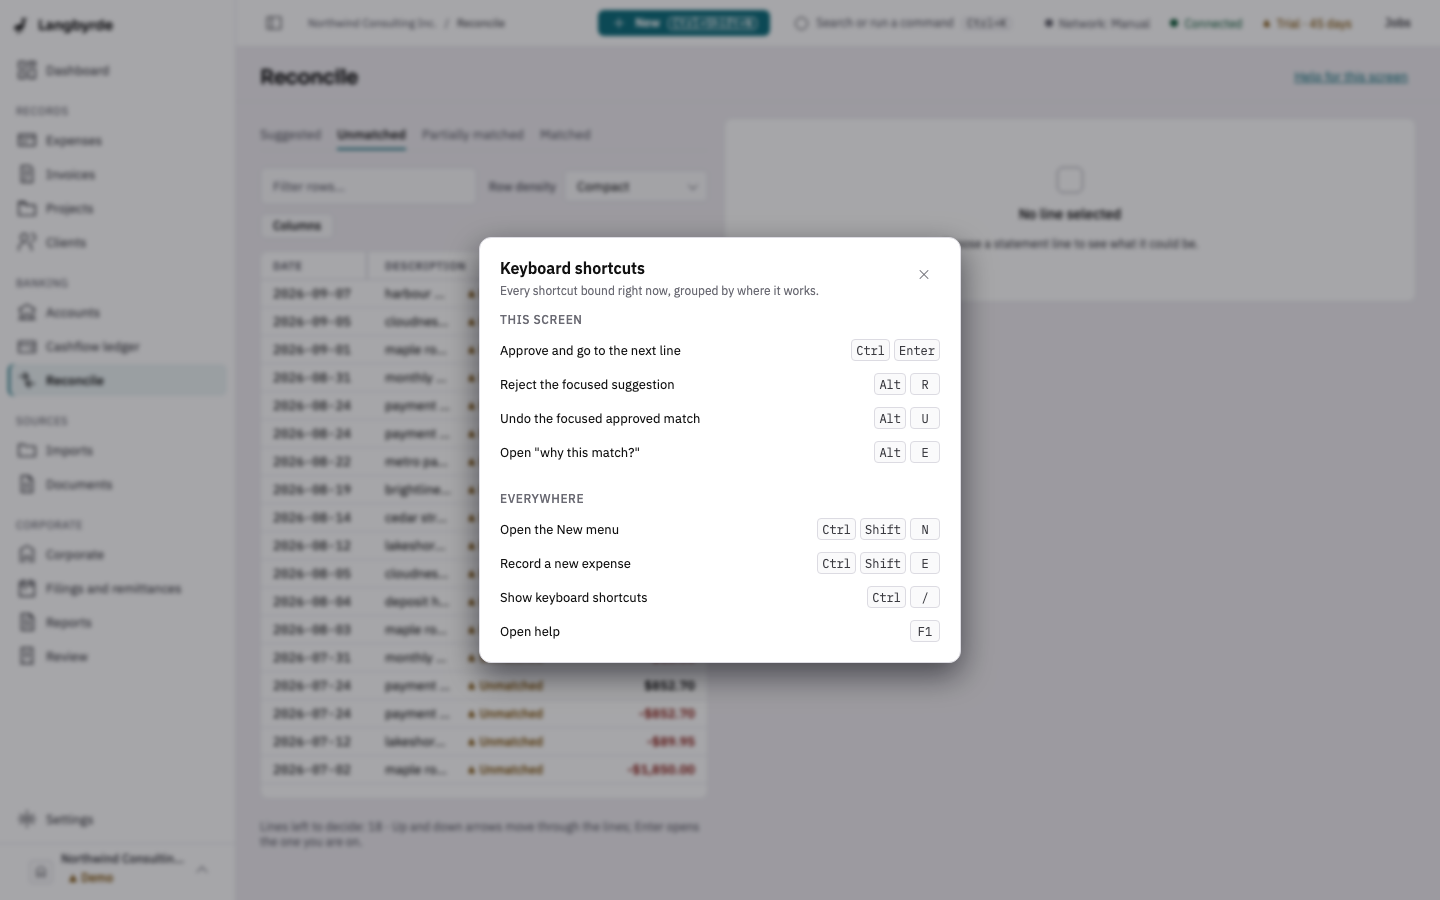Click the Northwind Consulting Inc. breadcrumb
Screen dimensions: 1440x900
(x=371, y=23)
